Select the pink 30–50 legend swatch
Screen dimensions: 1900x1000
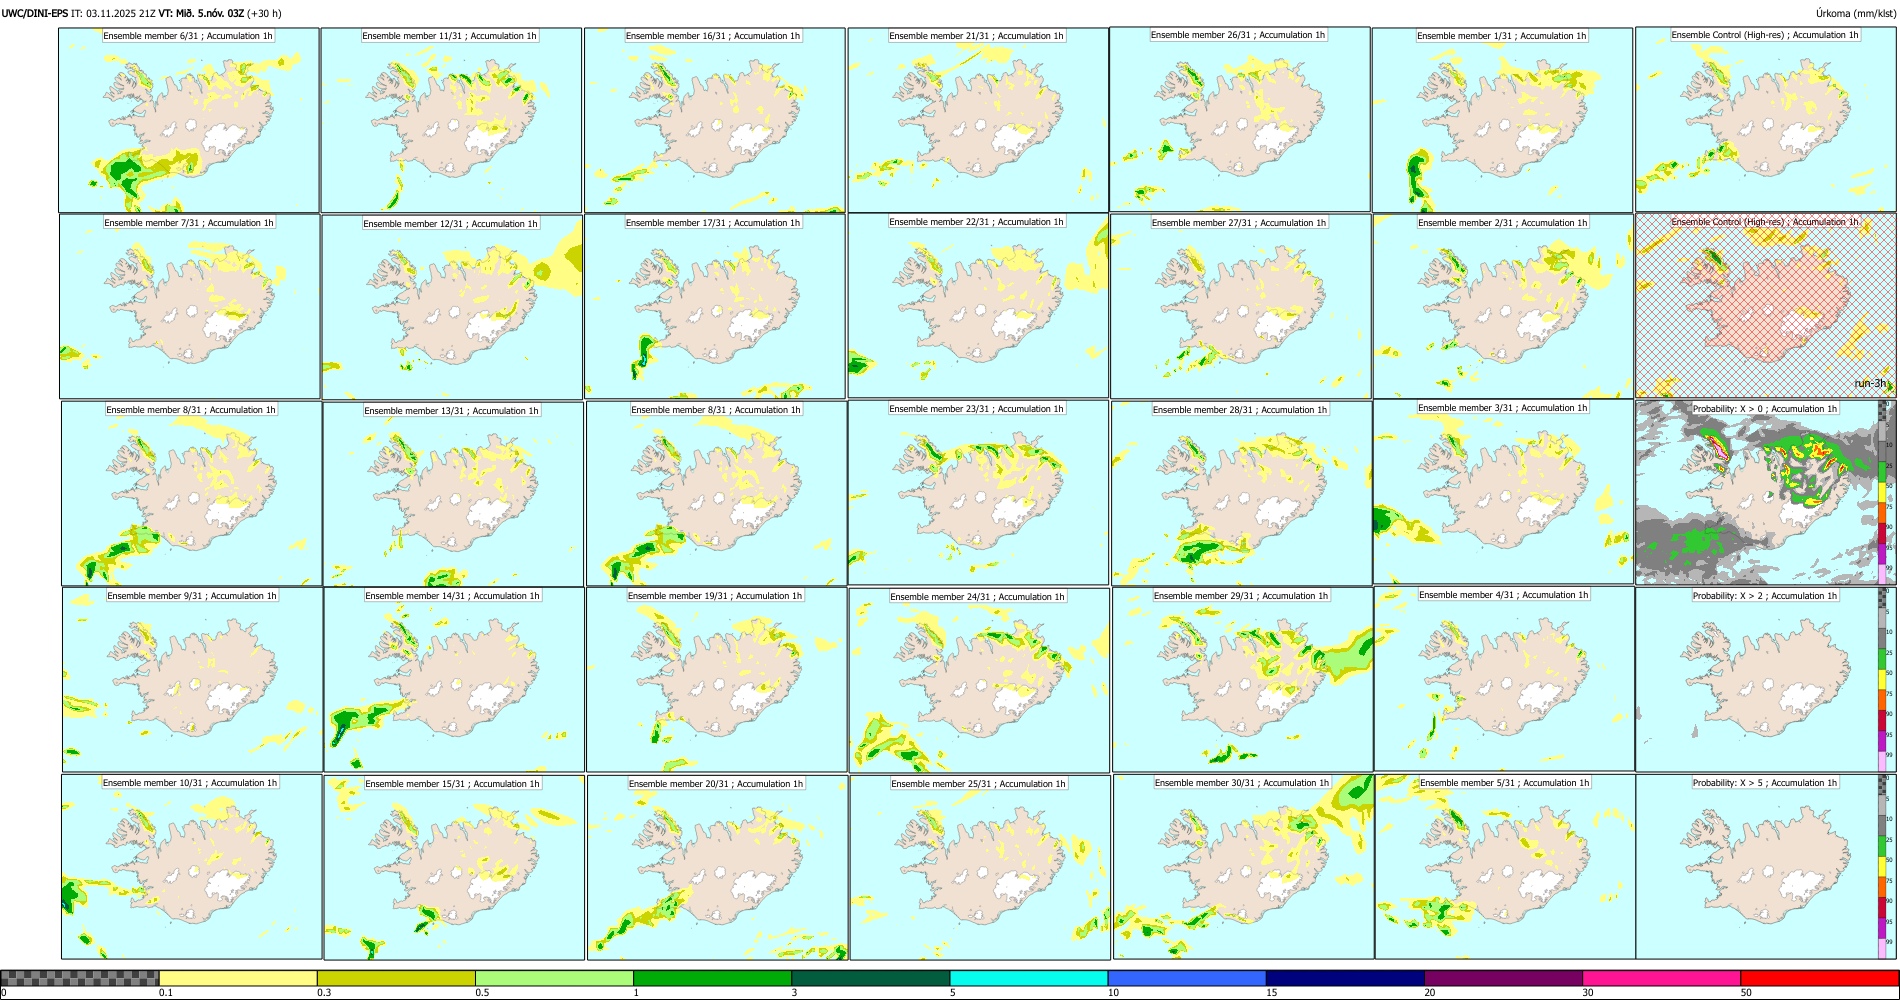click(1661, 978)
